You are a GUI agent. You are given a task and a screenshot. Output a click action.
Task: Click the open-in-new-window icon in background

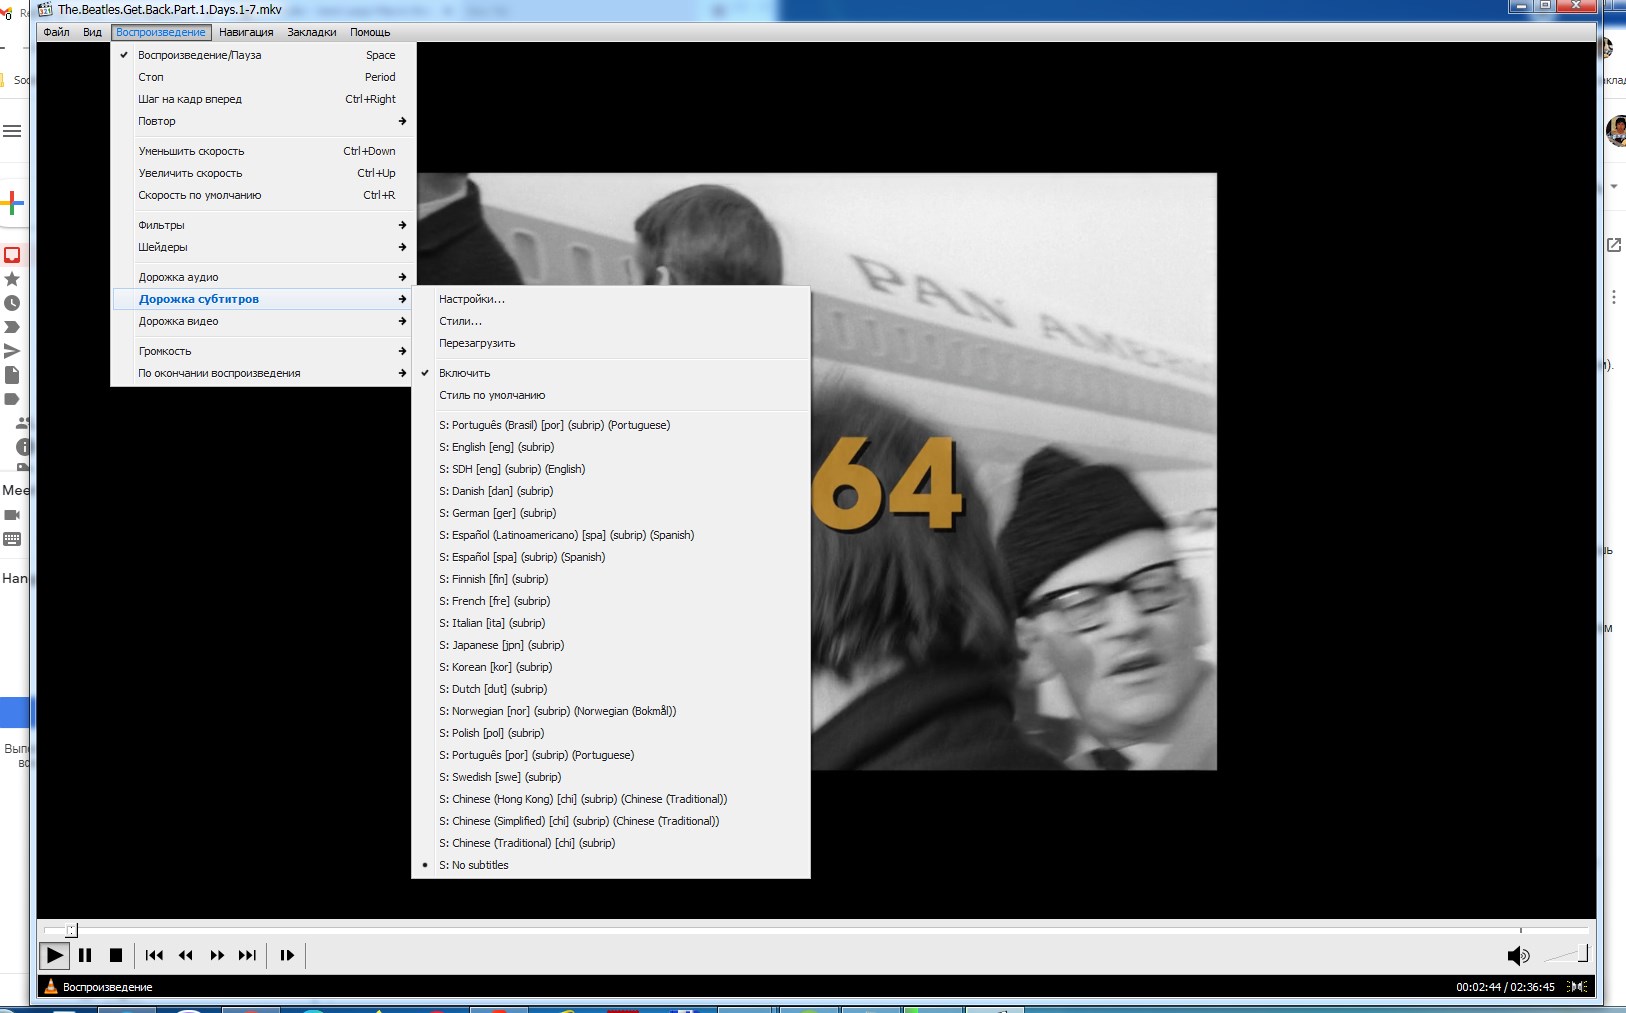[x=1614, y=245]
